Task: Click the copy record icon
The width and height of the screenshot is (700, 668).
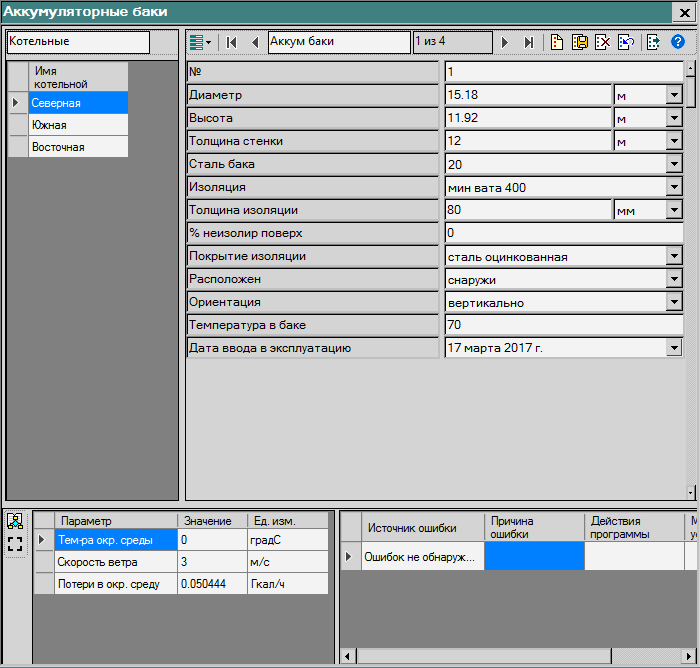Action: (x=578, y=42)
